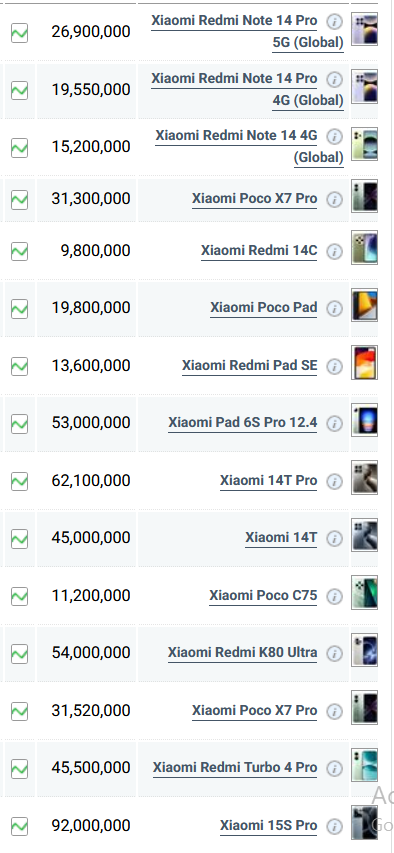Show info for Xiaomi Poco Pad

point(335,309)
